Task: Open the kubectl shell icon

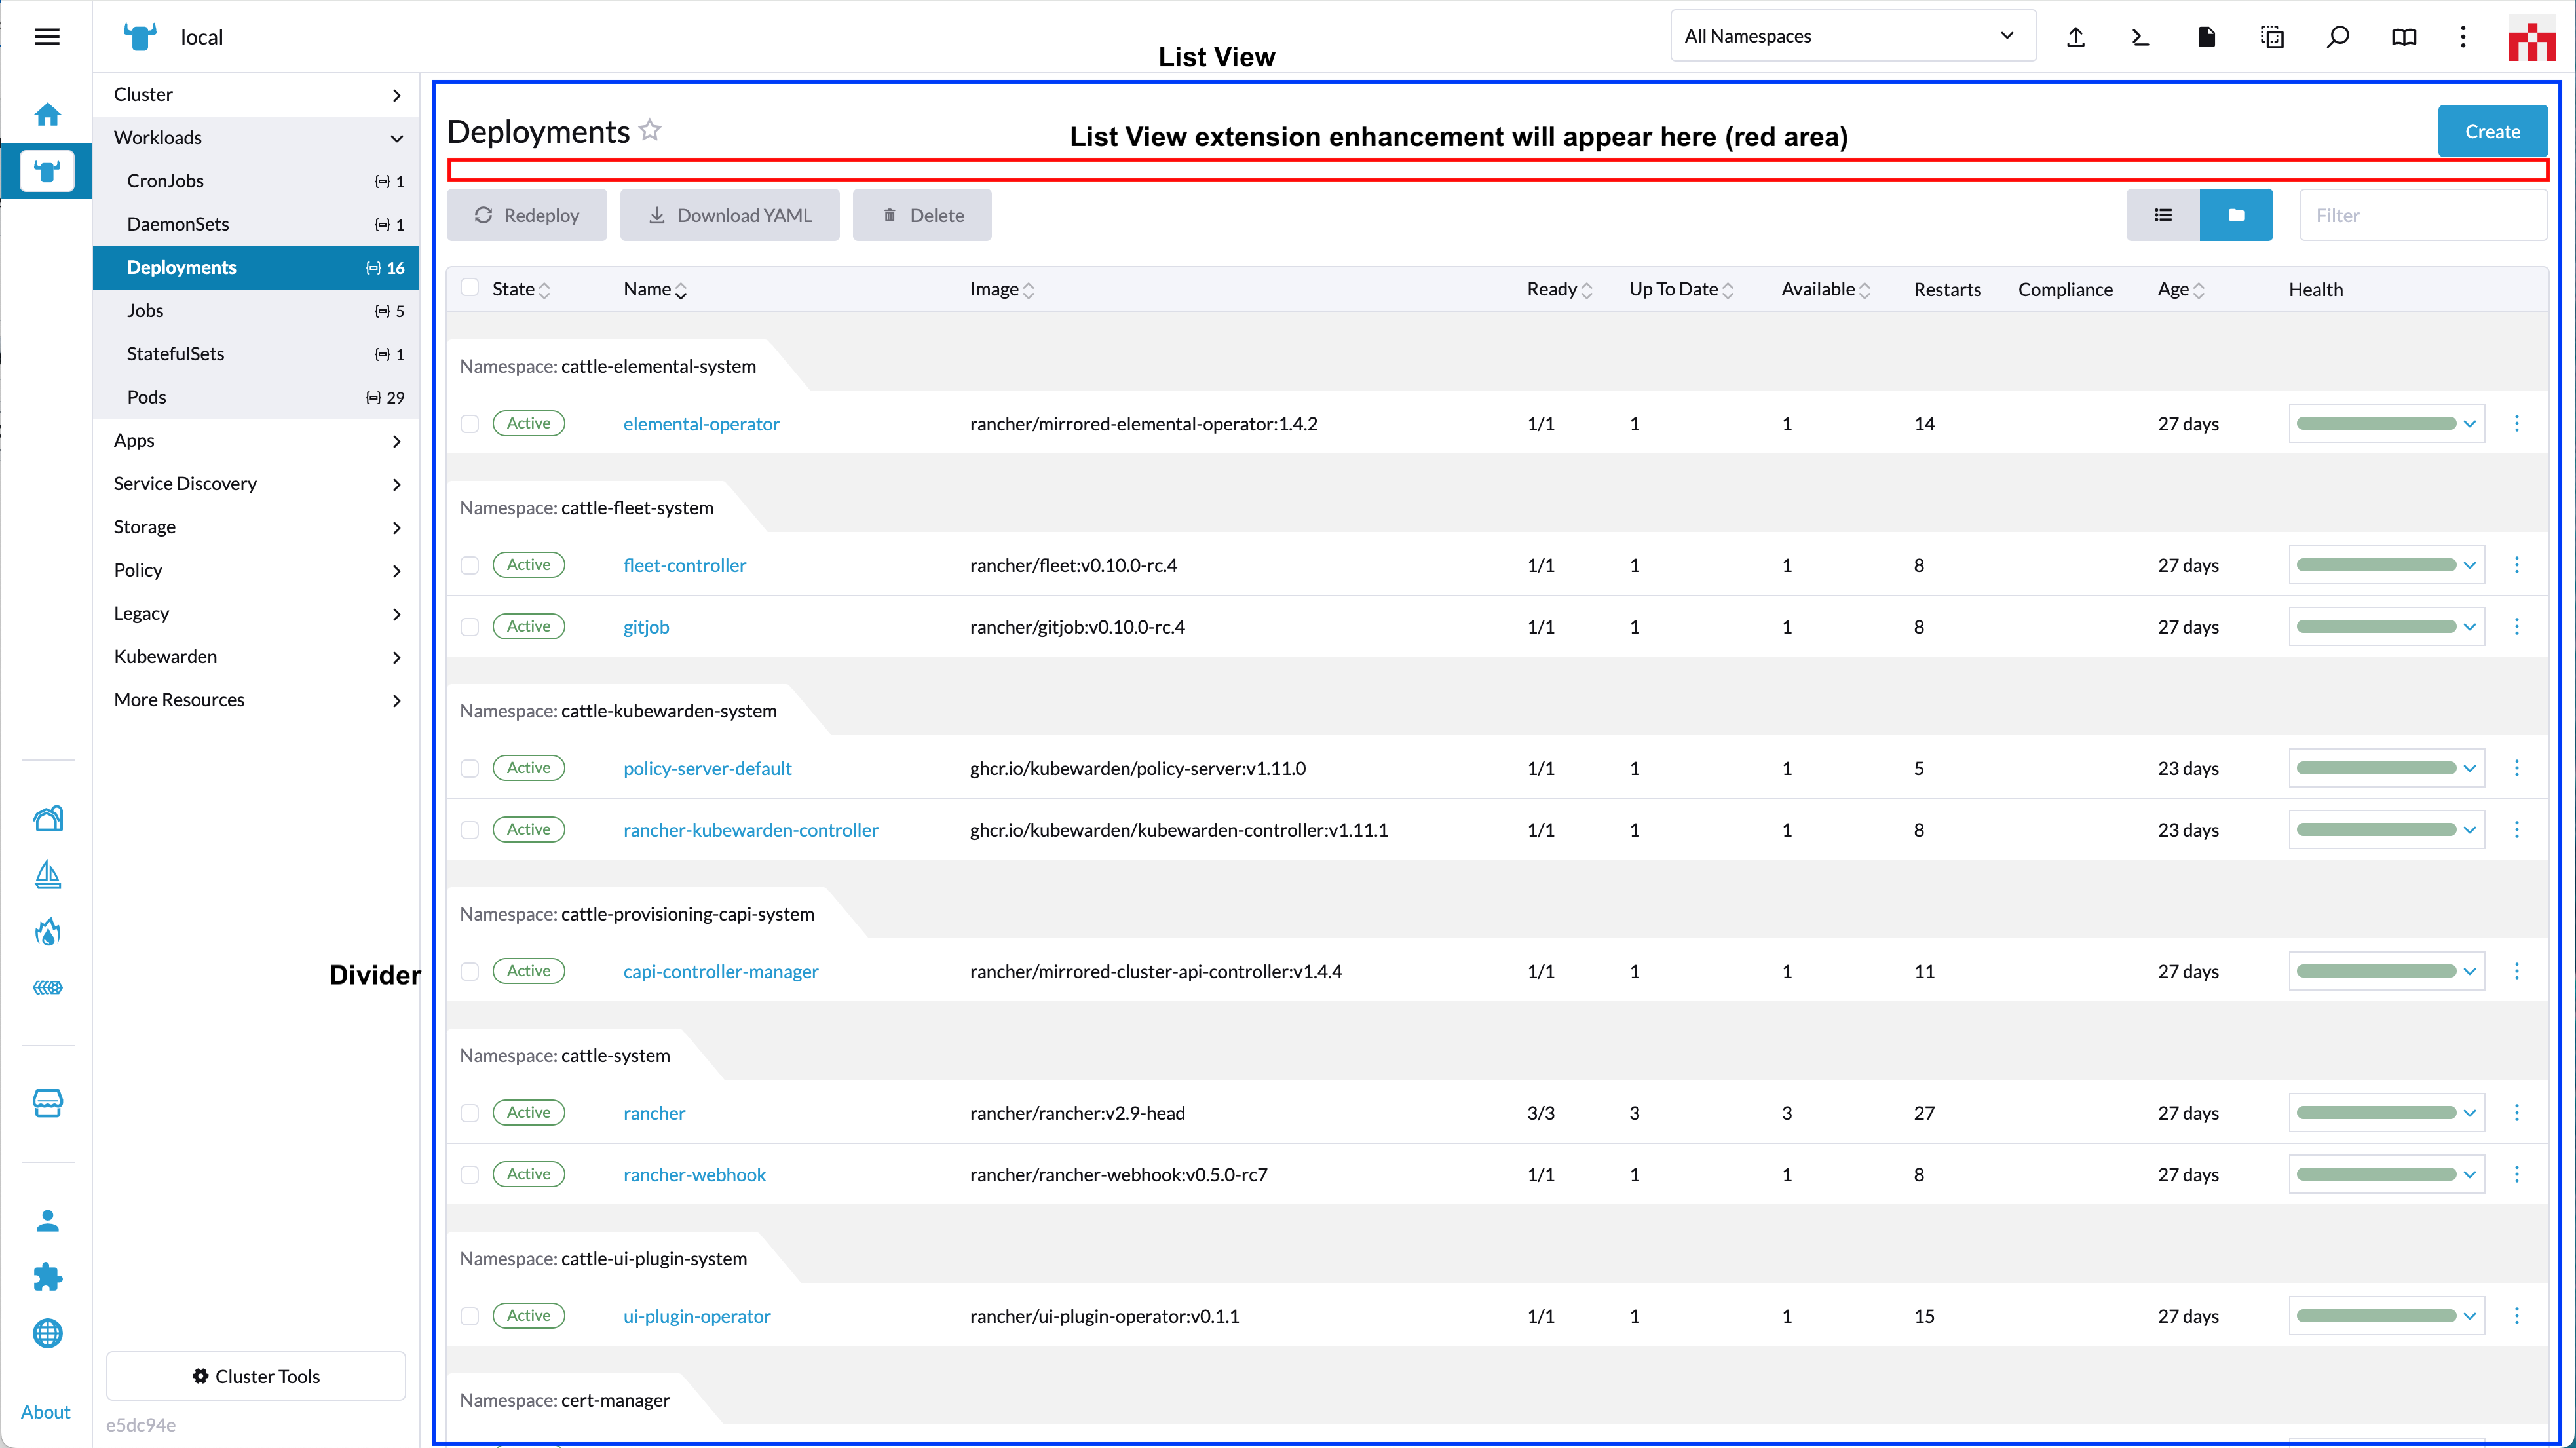Action: tap(2140, 37)
